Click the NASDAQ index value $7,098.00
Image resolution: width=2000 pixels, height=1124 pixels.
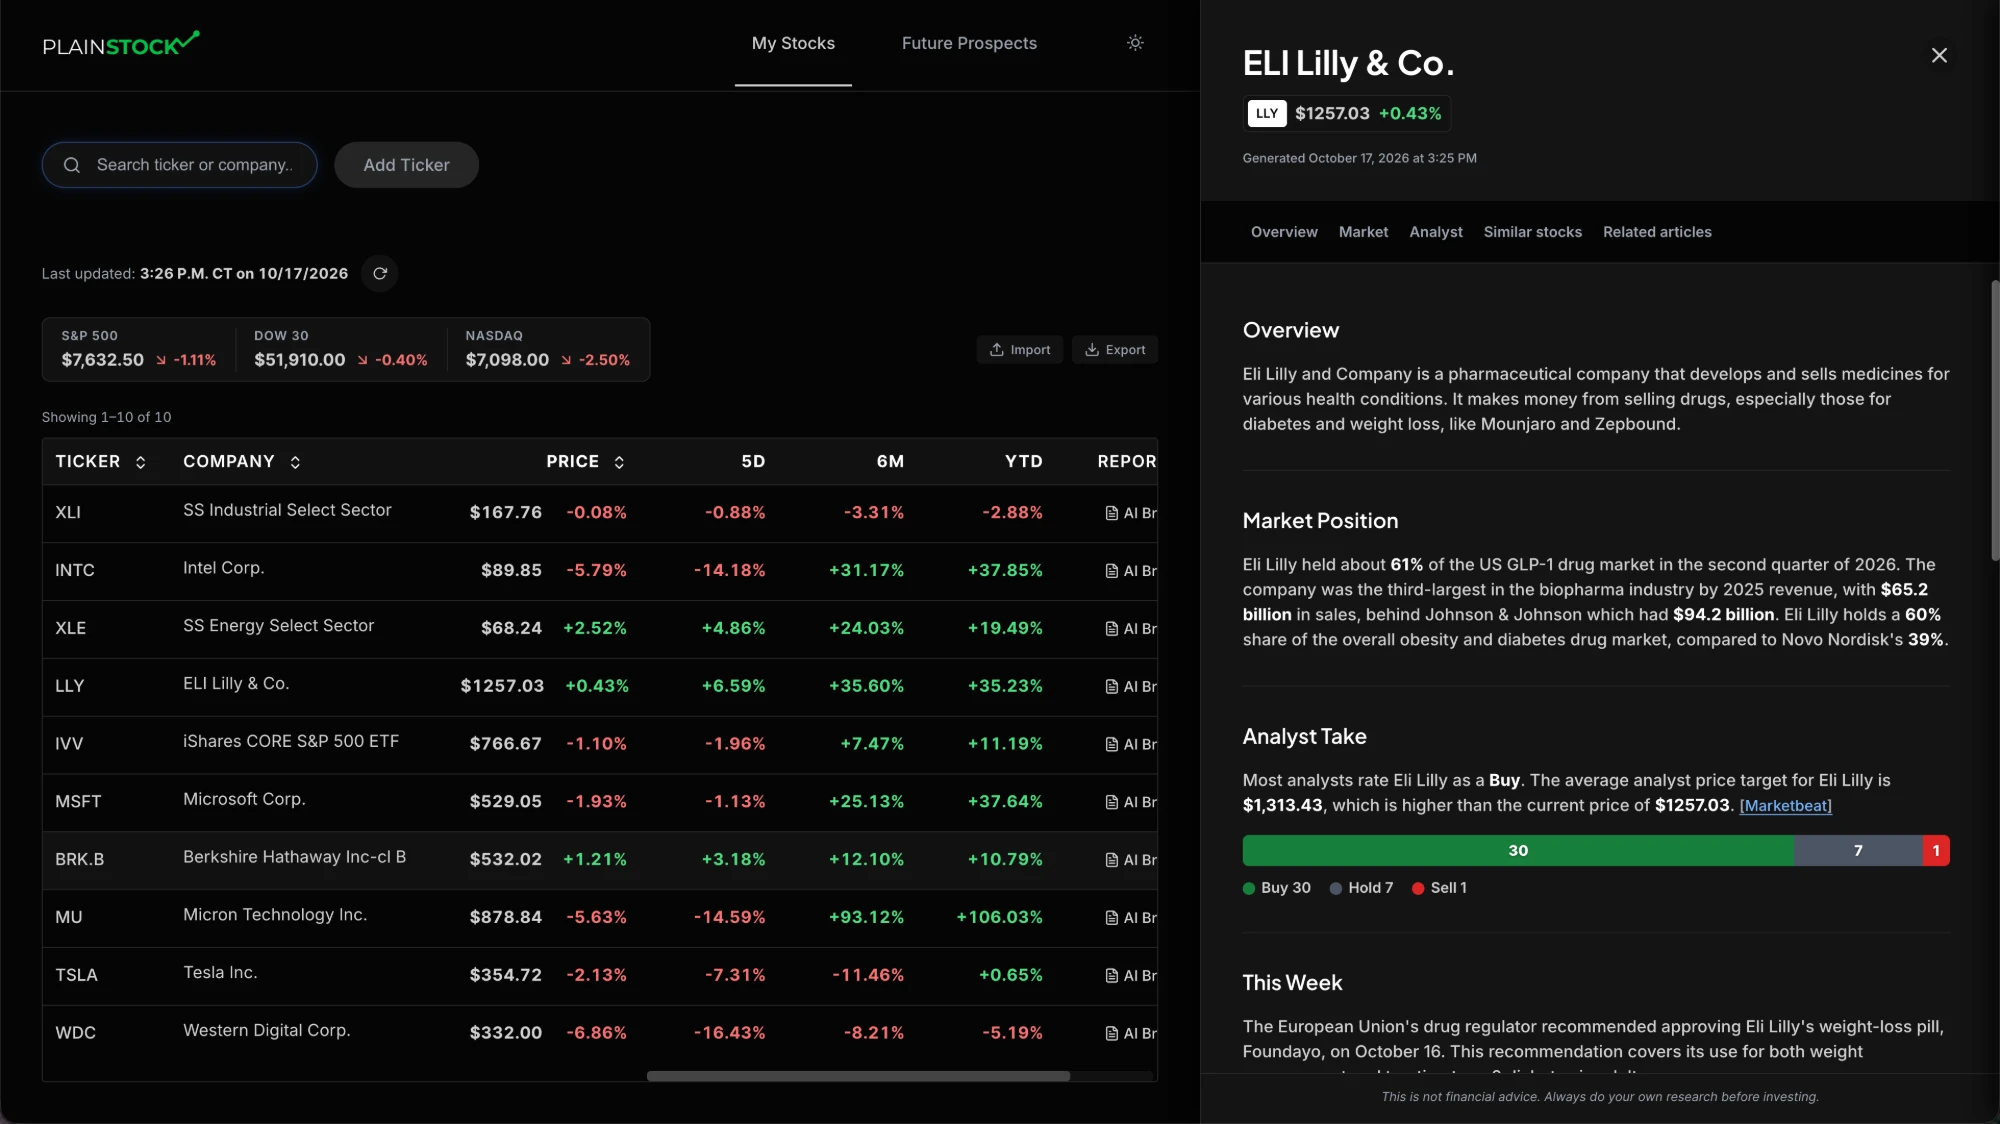[507, 360]
